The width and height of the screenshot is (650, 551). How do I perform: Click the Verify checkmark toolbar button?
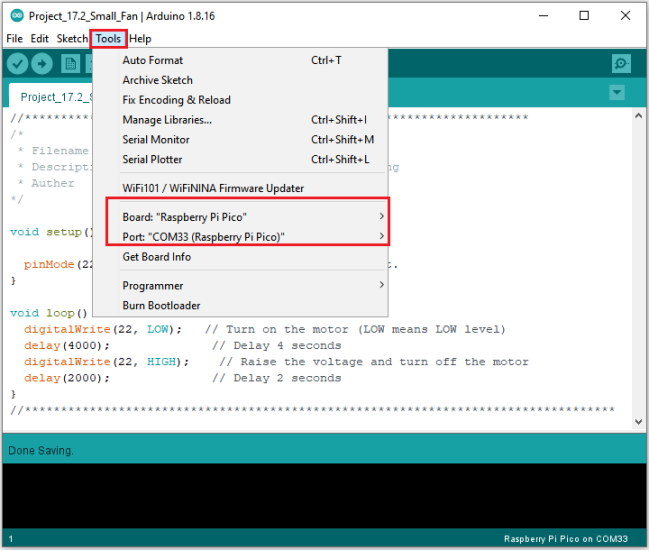point(17,64)
